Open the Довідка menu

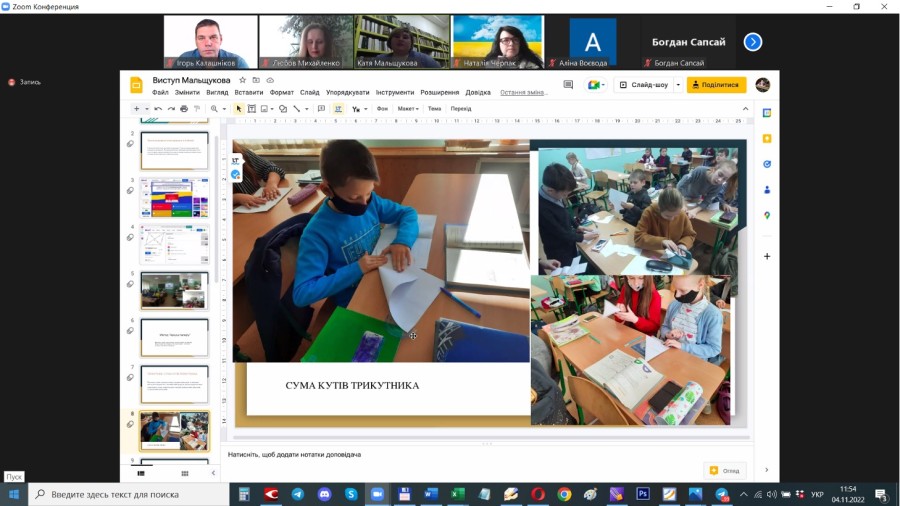click(x=478, y=92)
